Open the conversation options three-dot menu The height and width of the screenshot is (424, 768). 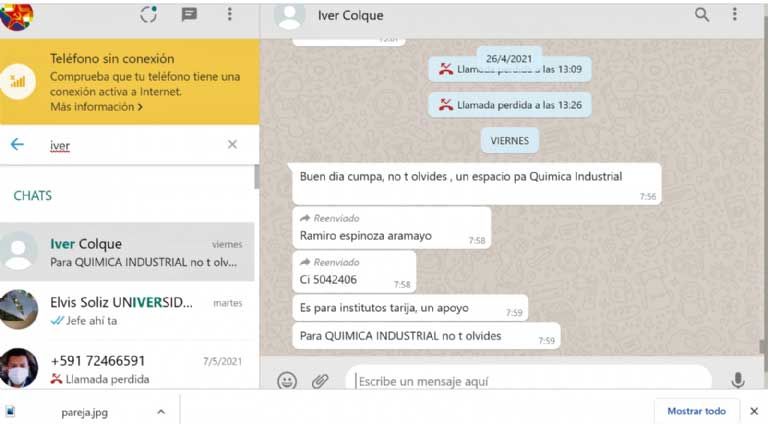(735, 15)
